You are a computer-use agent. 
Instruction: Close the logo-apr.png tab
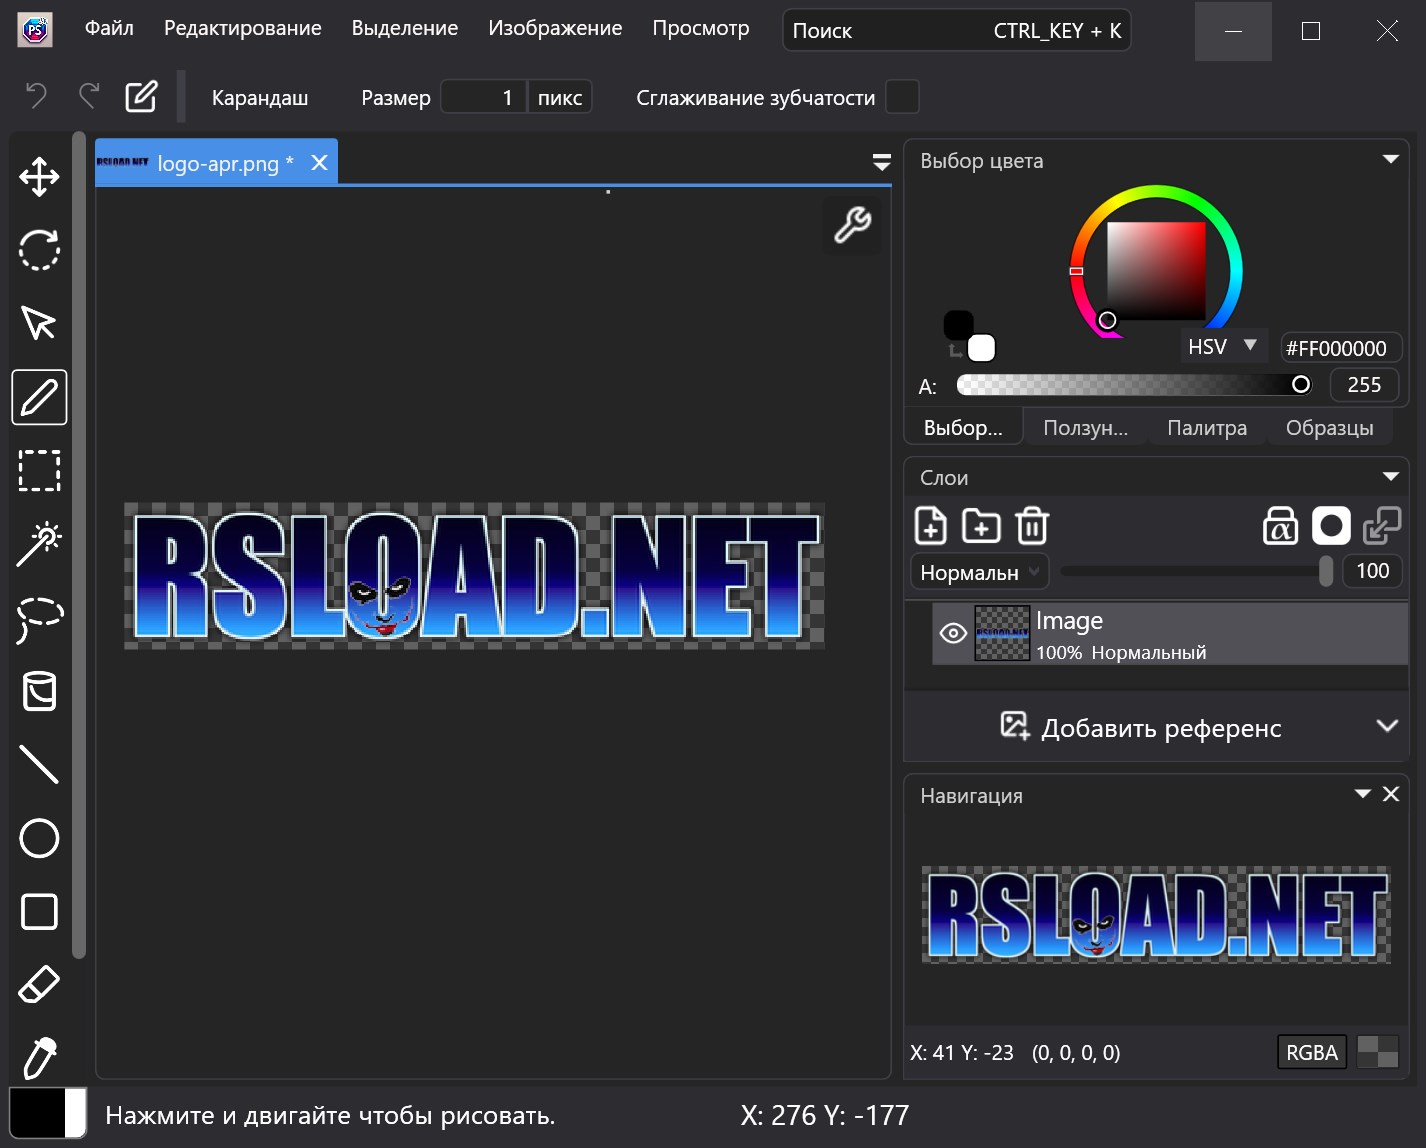[319, 163]
